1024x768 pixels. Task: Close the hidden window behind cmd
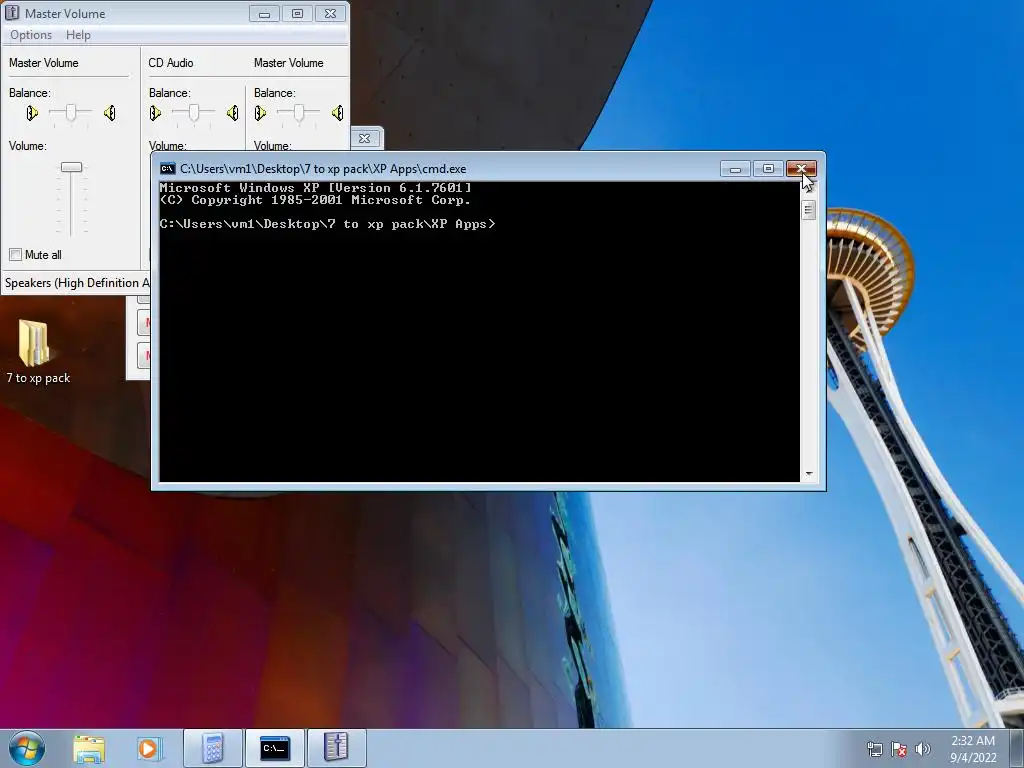point(364,138)
